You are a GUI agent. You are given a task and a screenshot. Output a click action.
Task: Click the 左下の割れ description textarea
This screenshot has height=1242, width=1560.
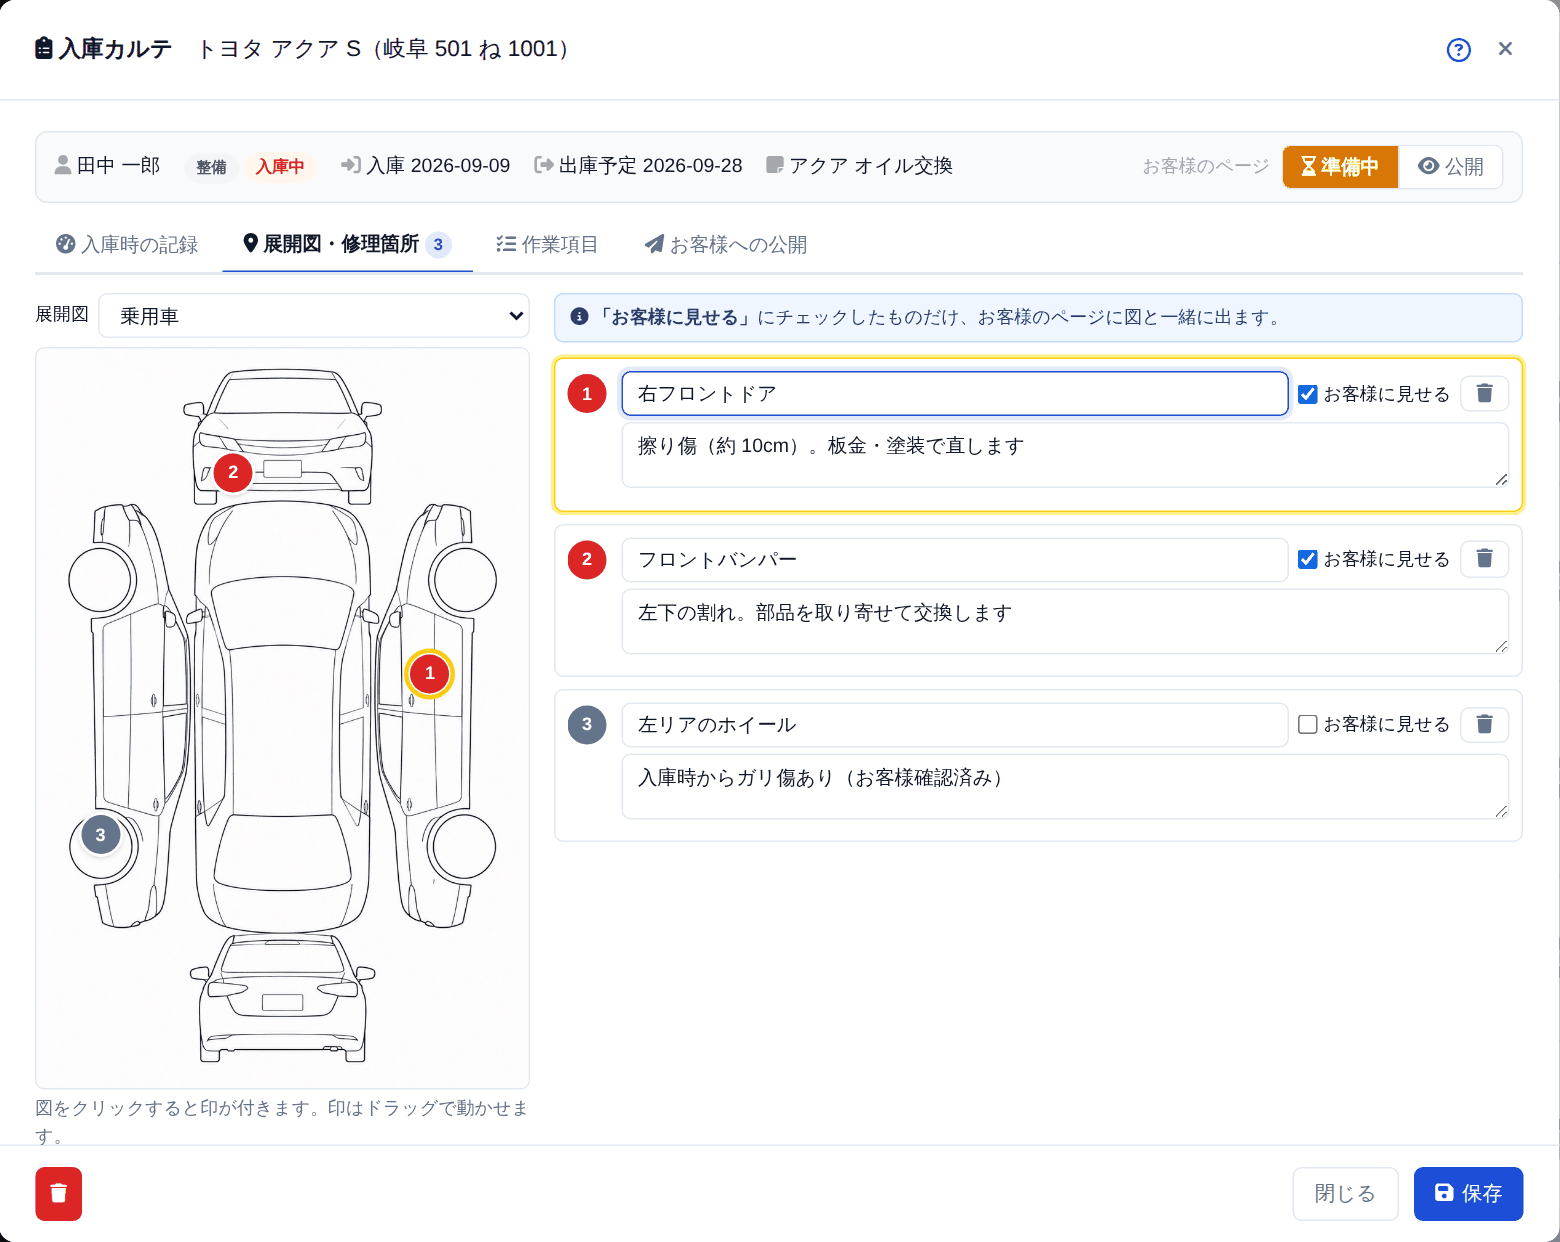point(1065,621)
